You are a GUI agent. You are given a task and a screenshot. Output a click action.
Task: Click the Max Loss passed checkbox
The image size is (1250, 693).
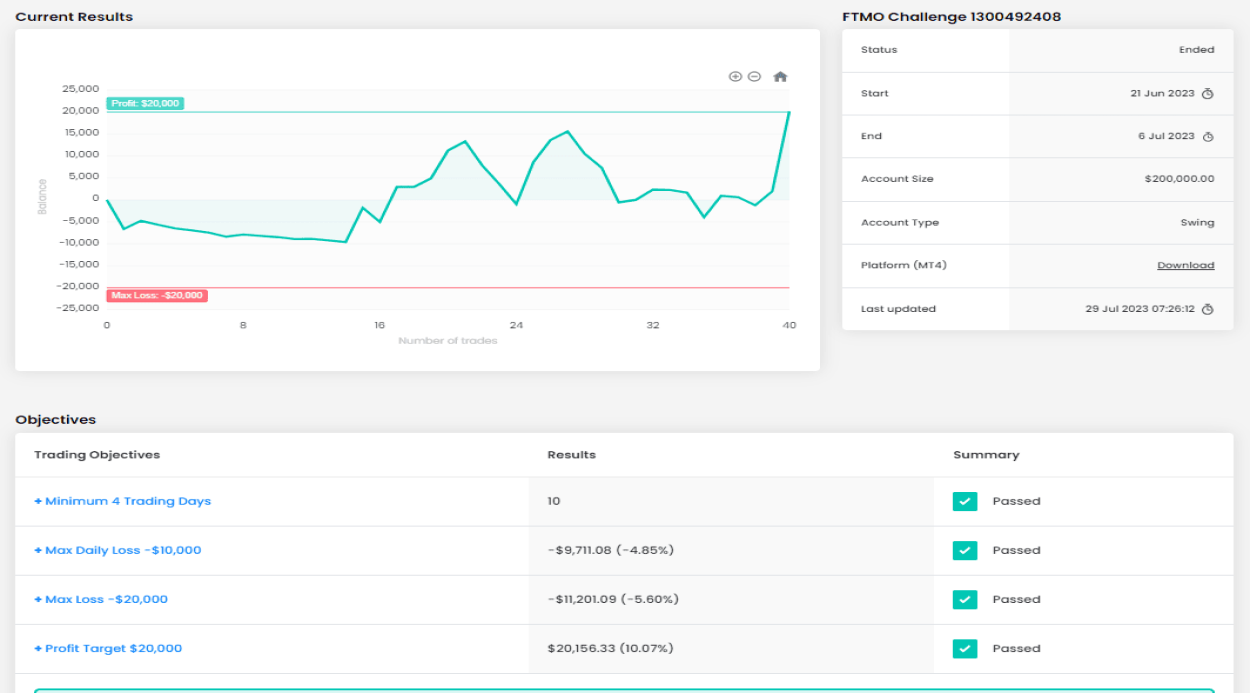click(964, 600)
